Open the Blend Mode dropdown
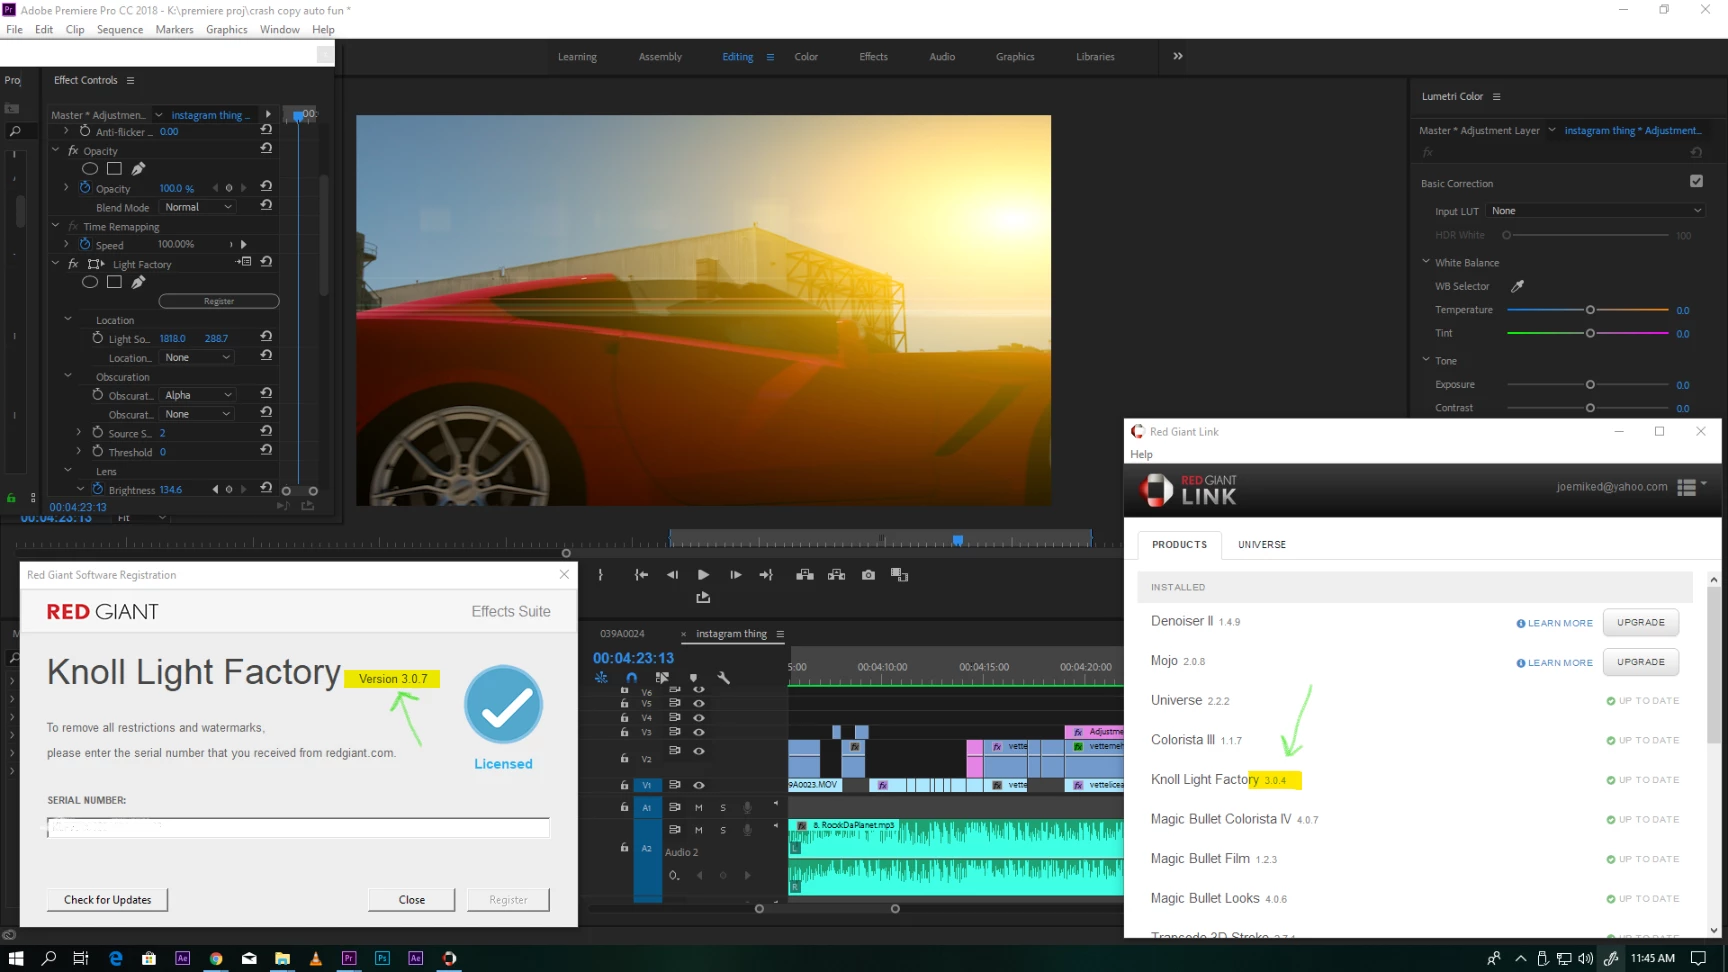 tap(198, 207)
